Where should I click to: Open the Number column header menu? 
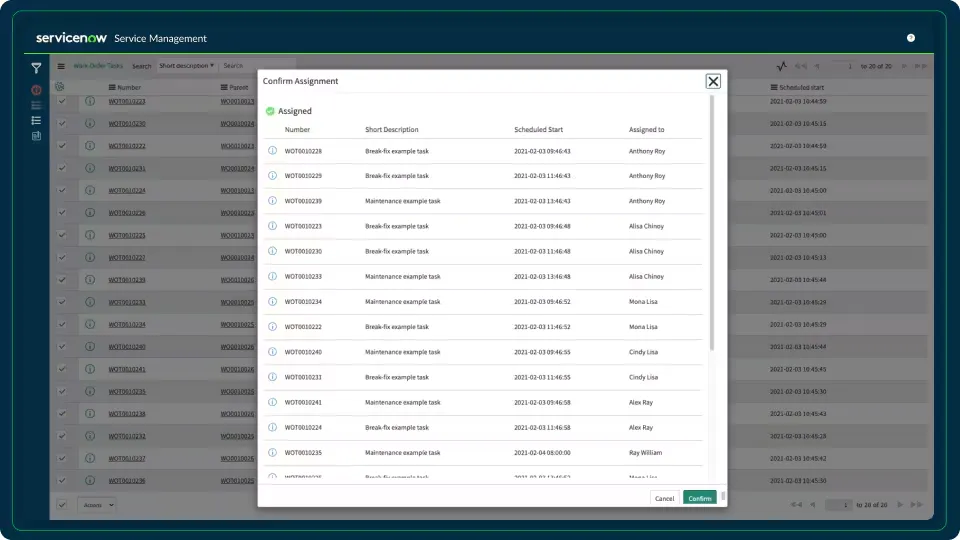coord(112,88)
